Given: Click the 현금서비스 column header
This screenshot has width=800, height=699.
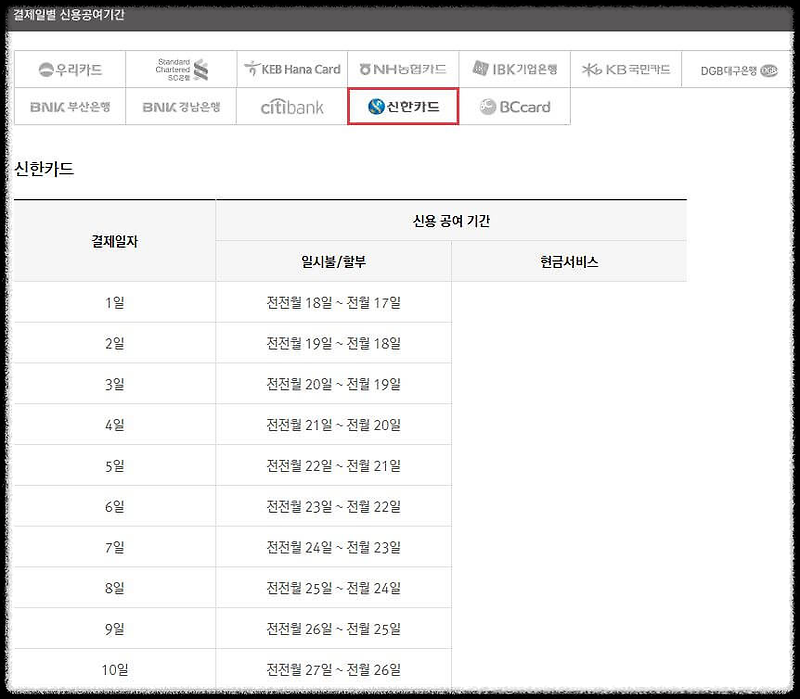Looking at the screenshot, I should pos(569,261).
